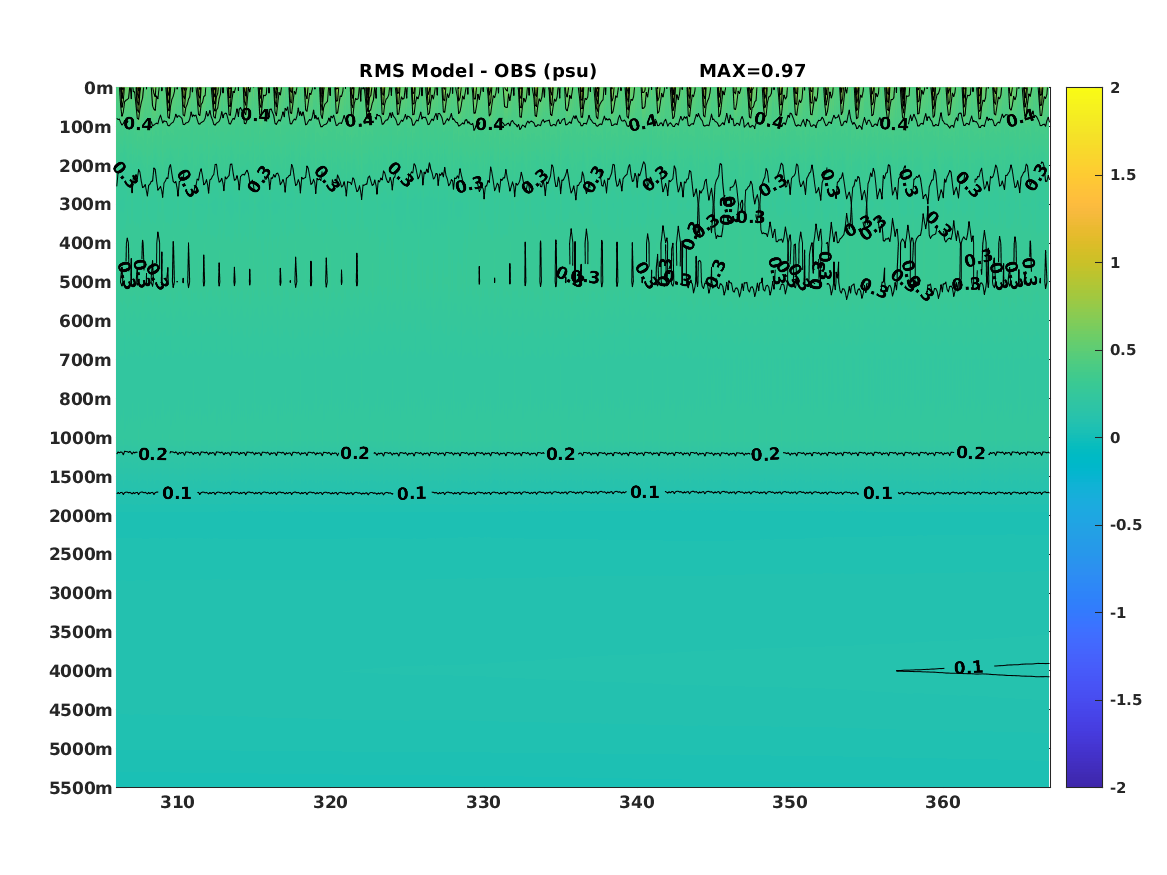This screenshot has width=1167, height=875.
Task: Click the "5000m" depth tick label
Action: pos(81,749)
